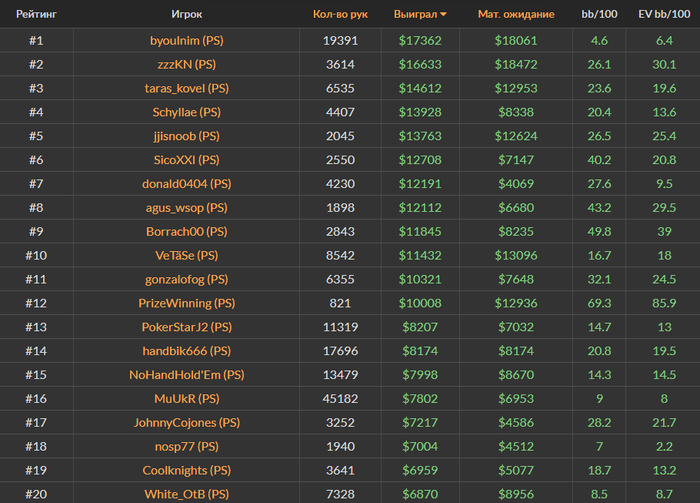Open NoHandHold'Em (PS) player link
700x503 pixels.
[x=187, y=375]
